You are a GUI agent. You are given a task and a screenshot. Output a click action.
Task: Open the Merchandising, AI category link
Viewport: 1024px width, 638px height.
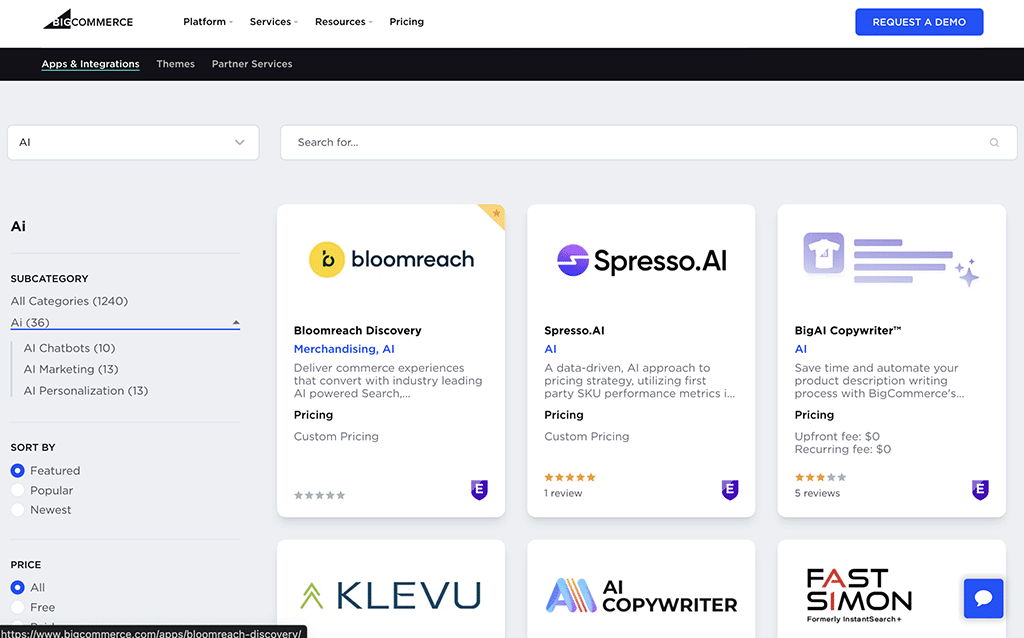[344, 349]
